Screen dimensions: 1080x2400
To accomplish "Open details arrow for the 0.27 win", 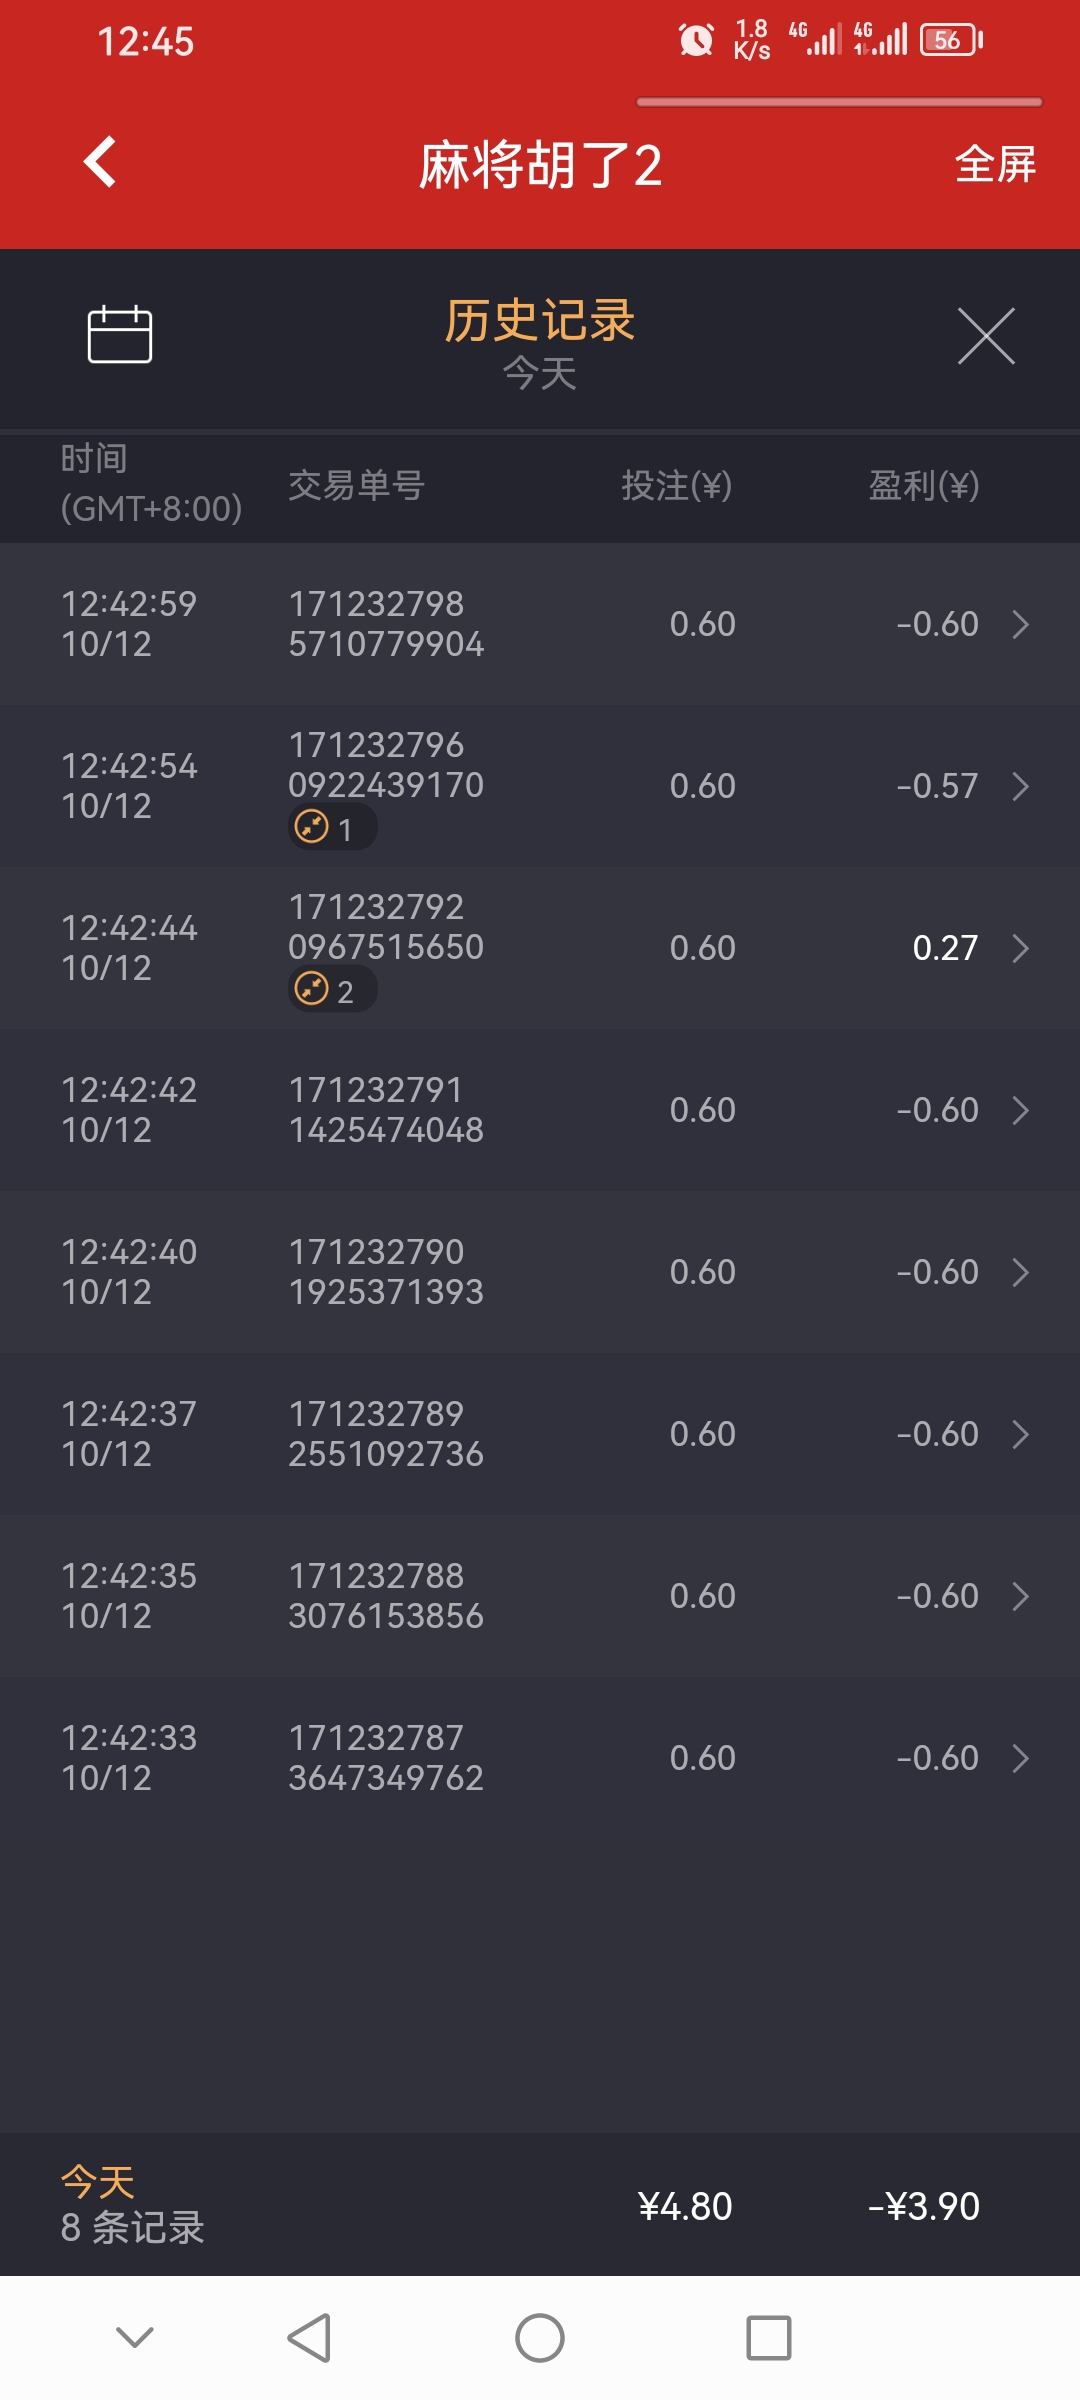I will (1020, 948).
